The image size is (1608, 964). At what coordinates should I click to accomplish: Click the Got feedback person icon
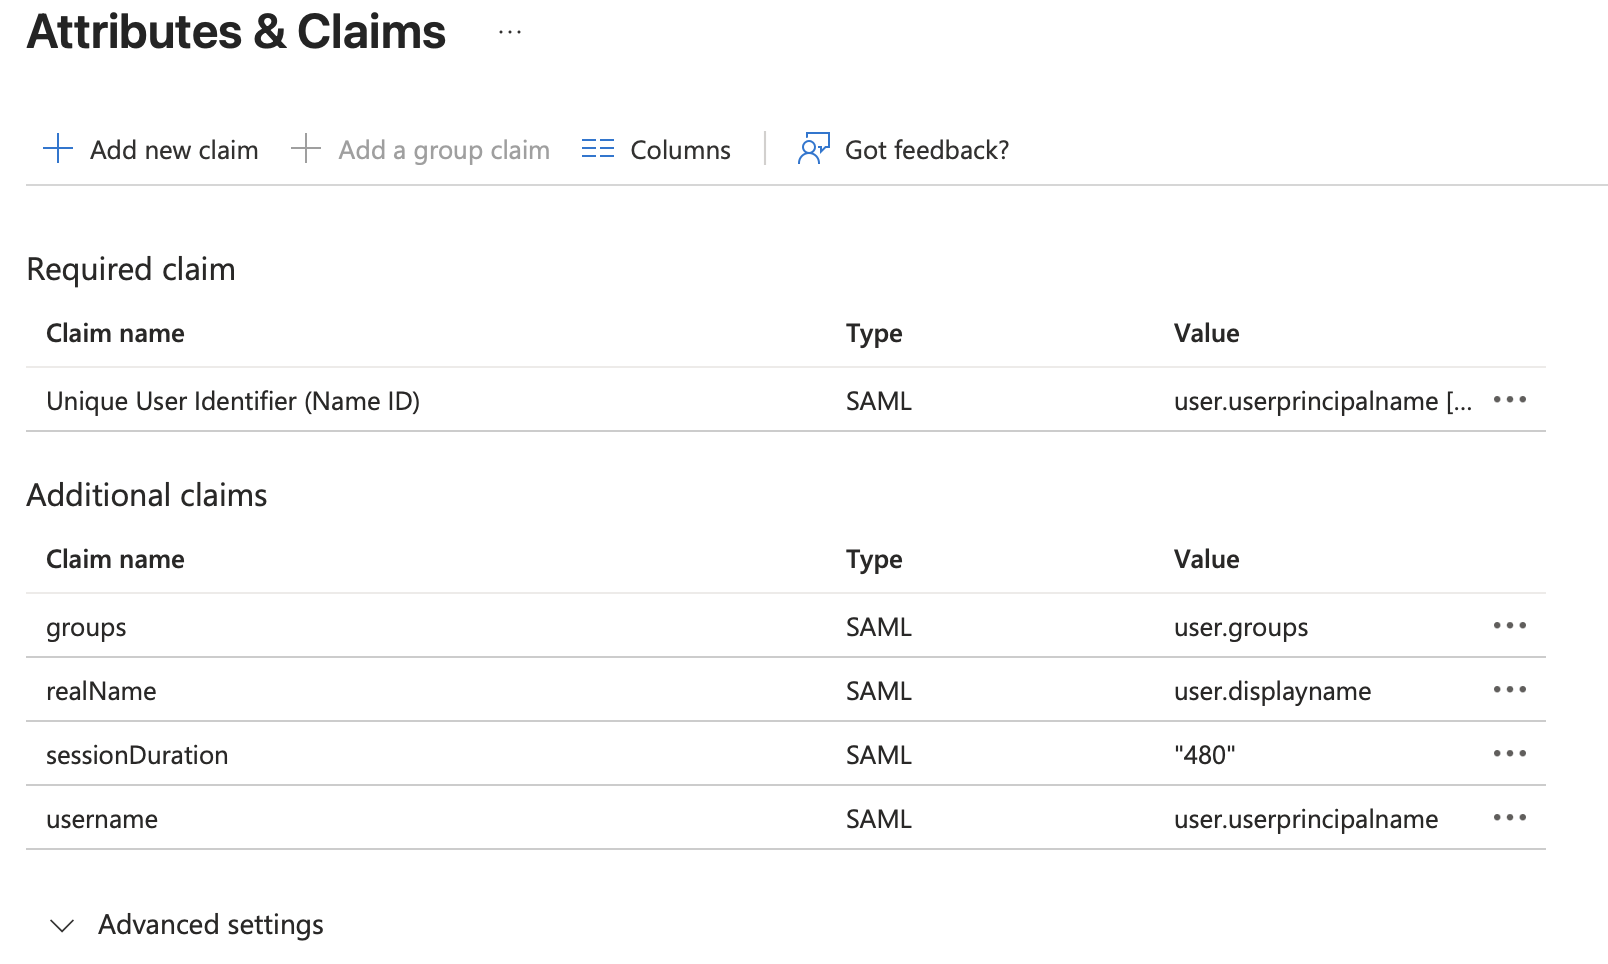click(813, 149)
